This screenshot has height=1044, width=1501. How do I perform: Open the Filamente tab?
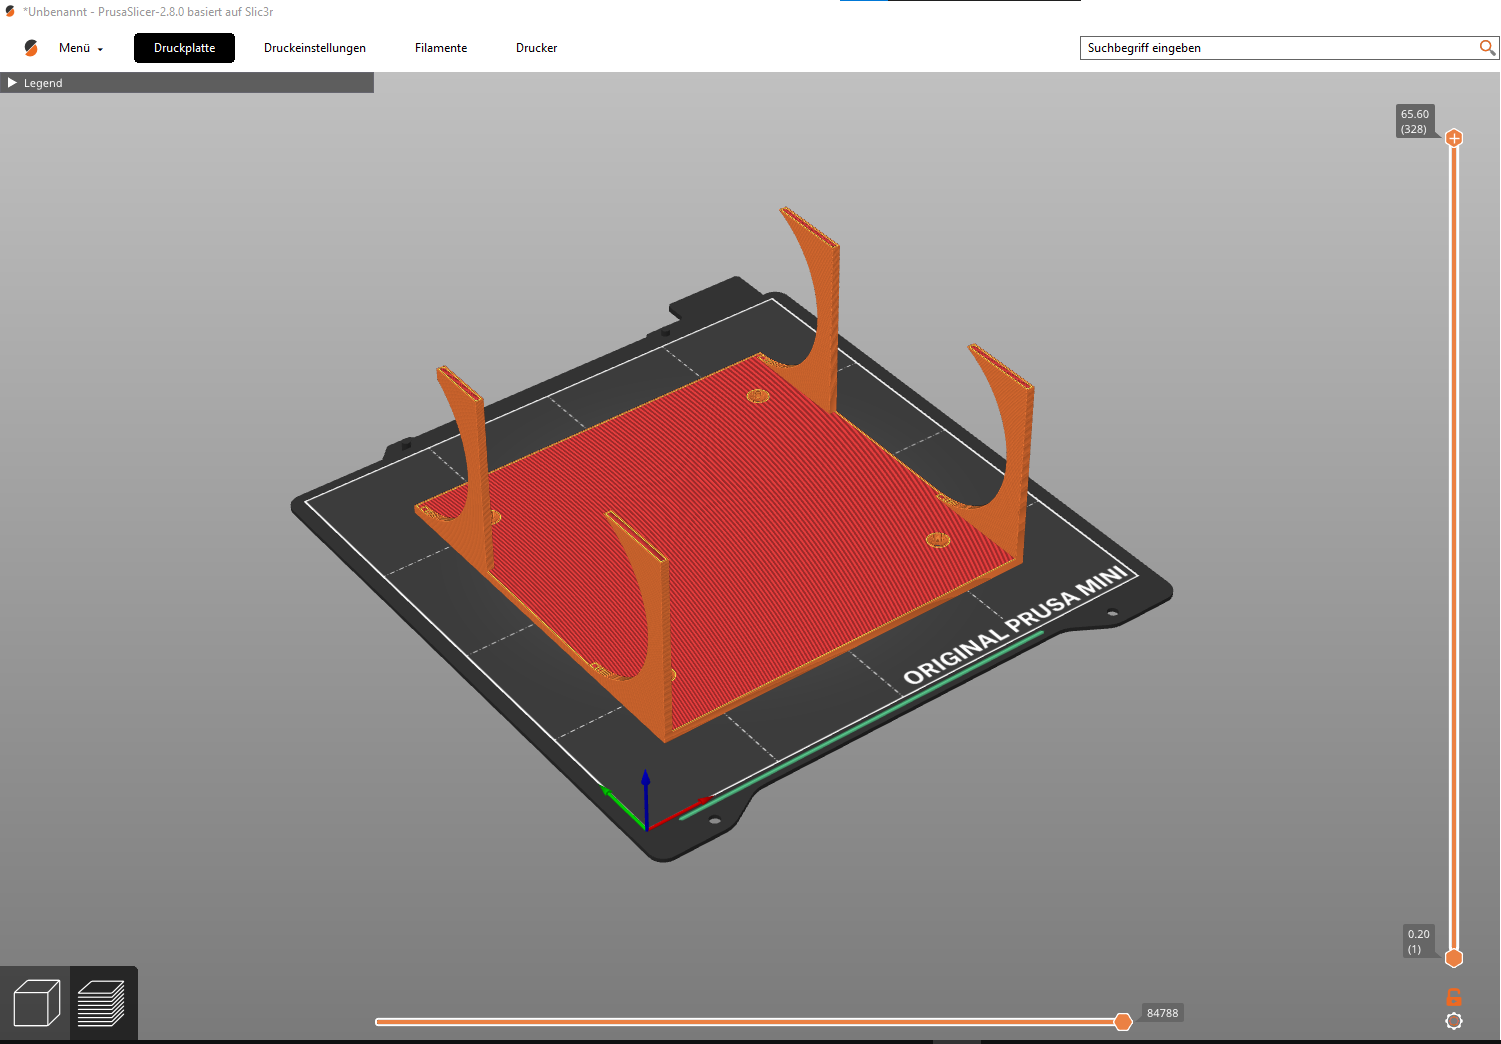coord(441,48)
